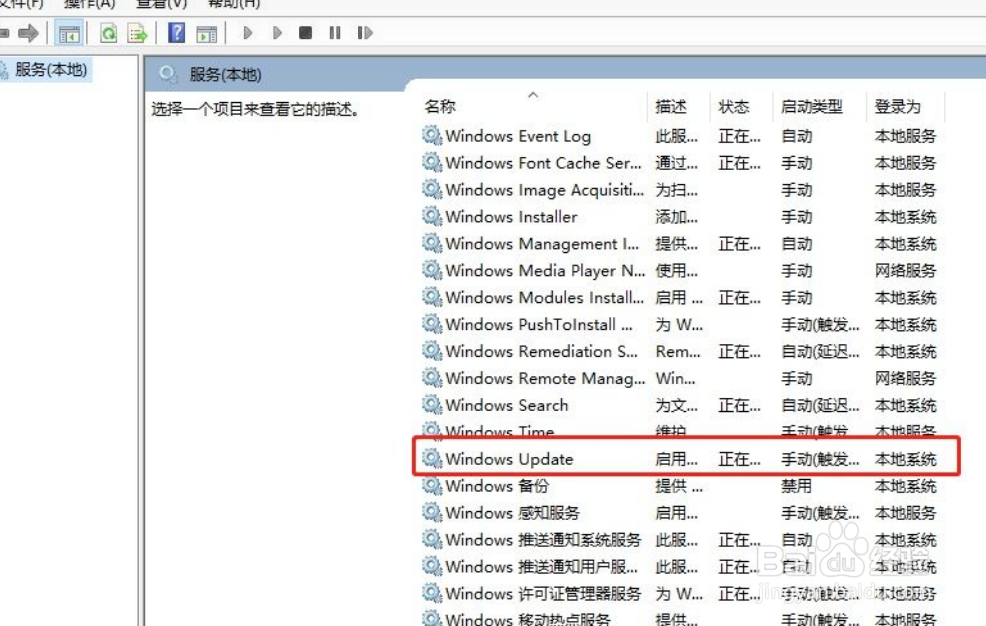Click gear icon of Windows Modules Installer
The image size is (986, 626).
point(432,297)
